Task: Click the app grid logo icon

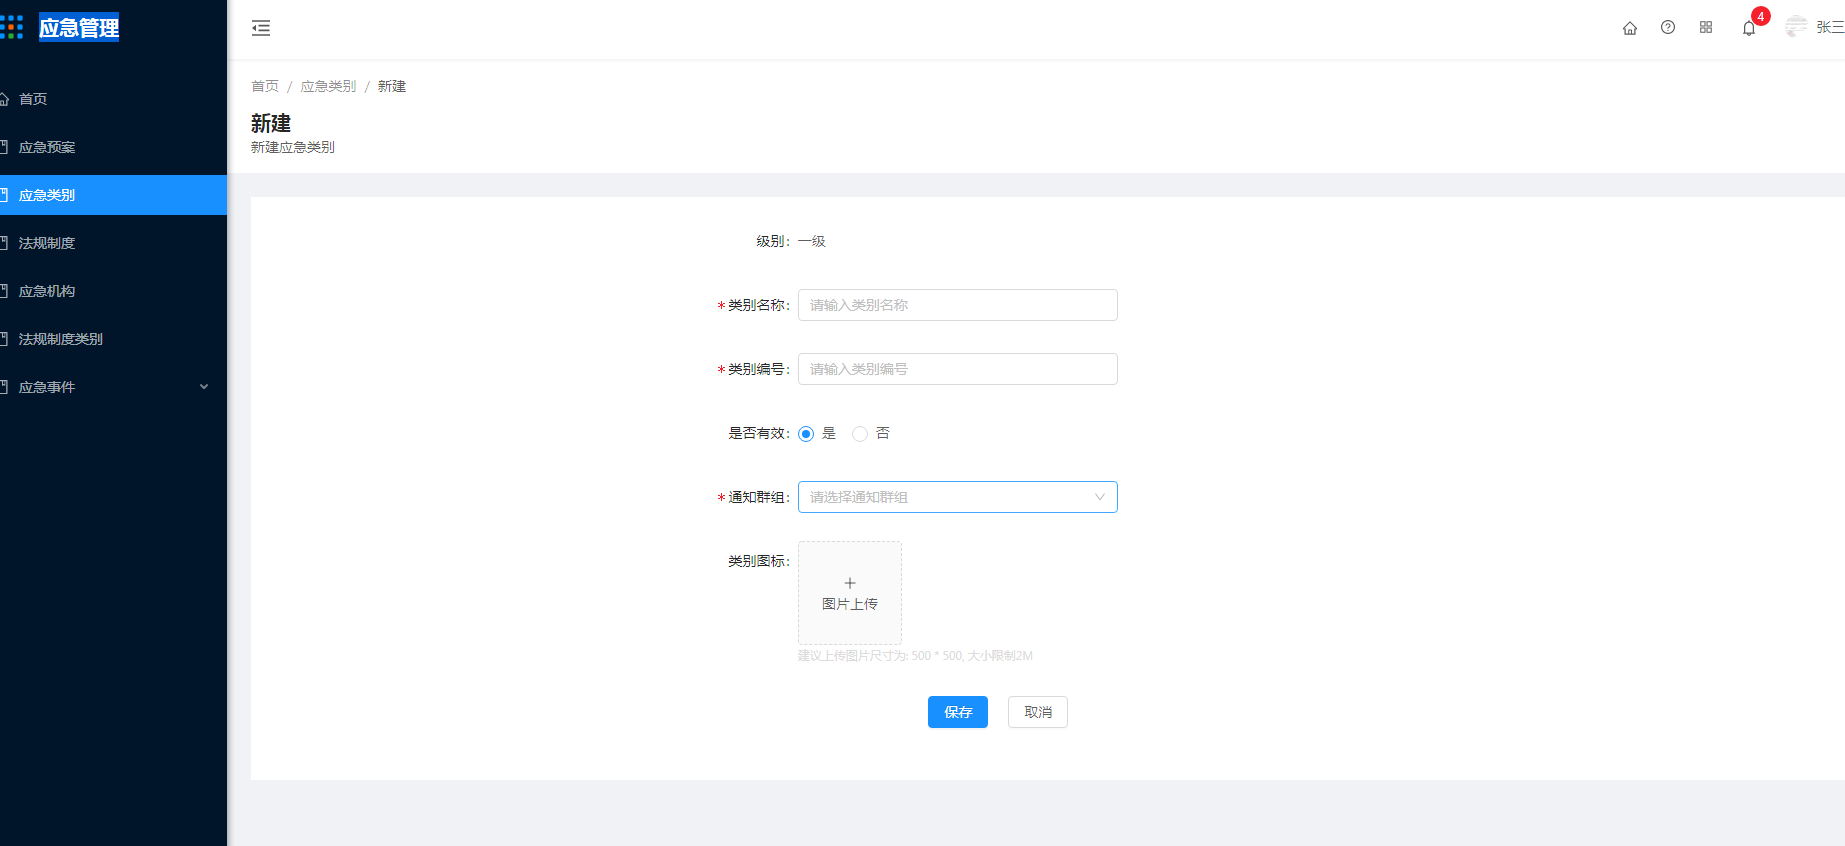Action: (x=11, y=27)
